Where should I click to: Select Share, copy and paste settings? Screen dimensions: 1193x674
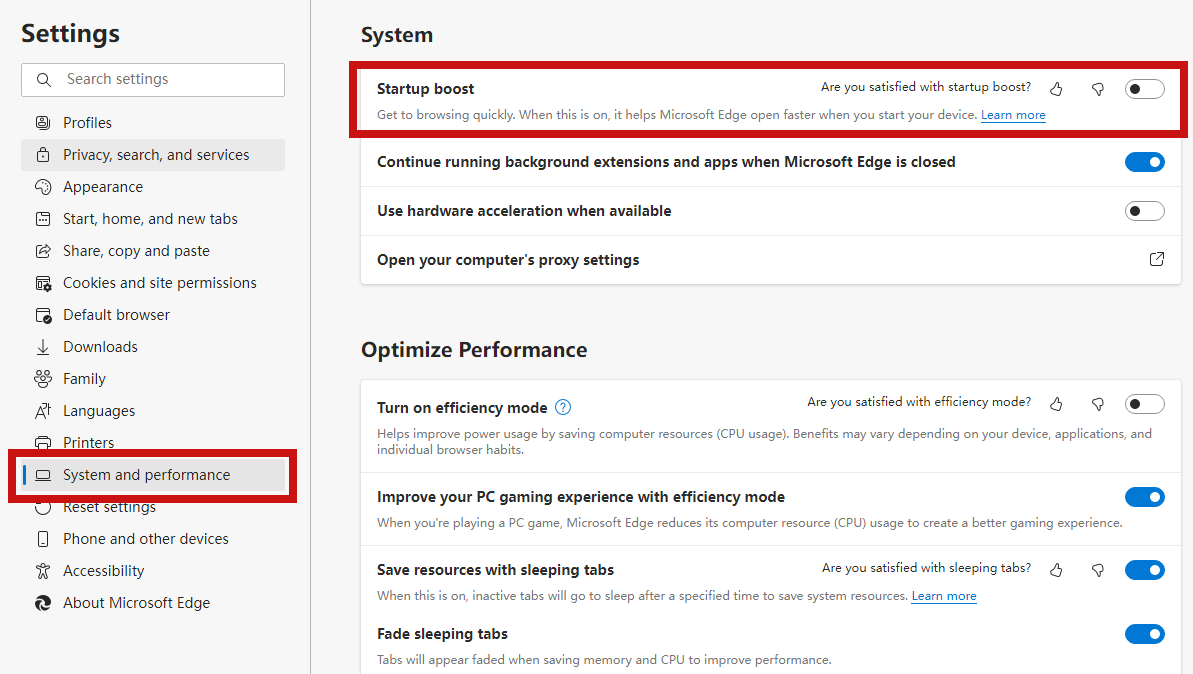[153, 250]
